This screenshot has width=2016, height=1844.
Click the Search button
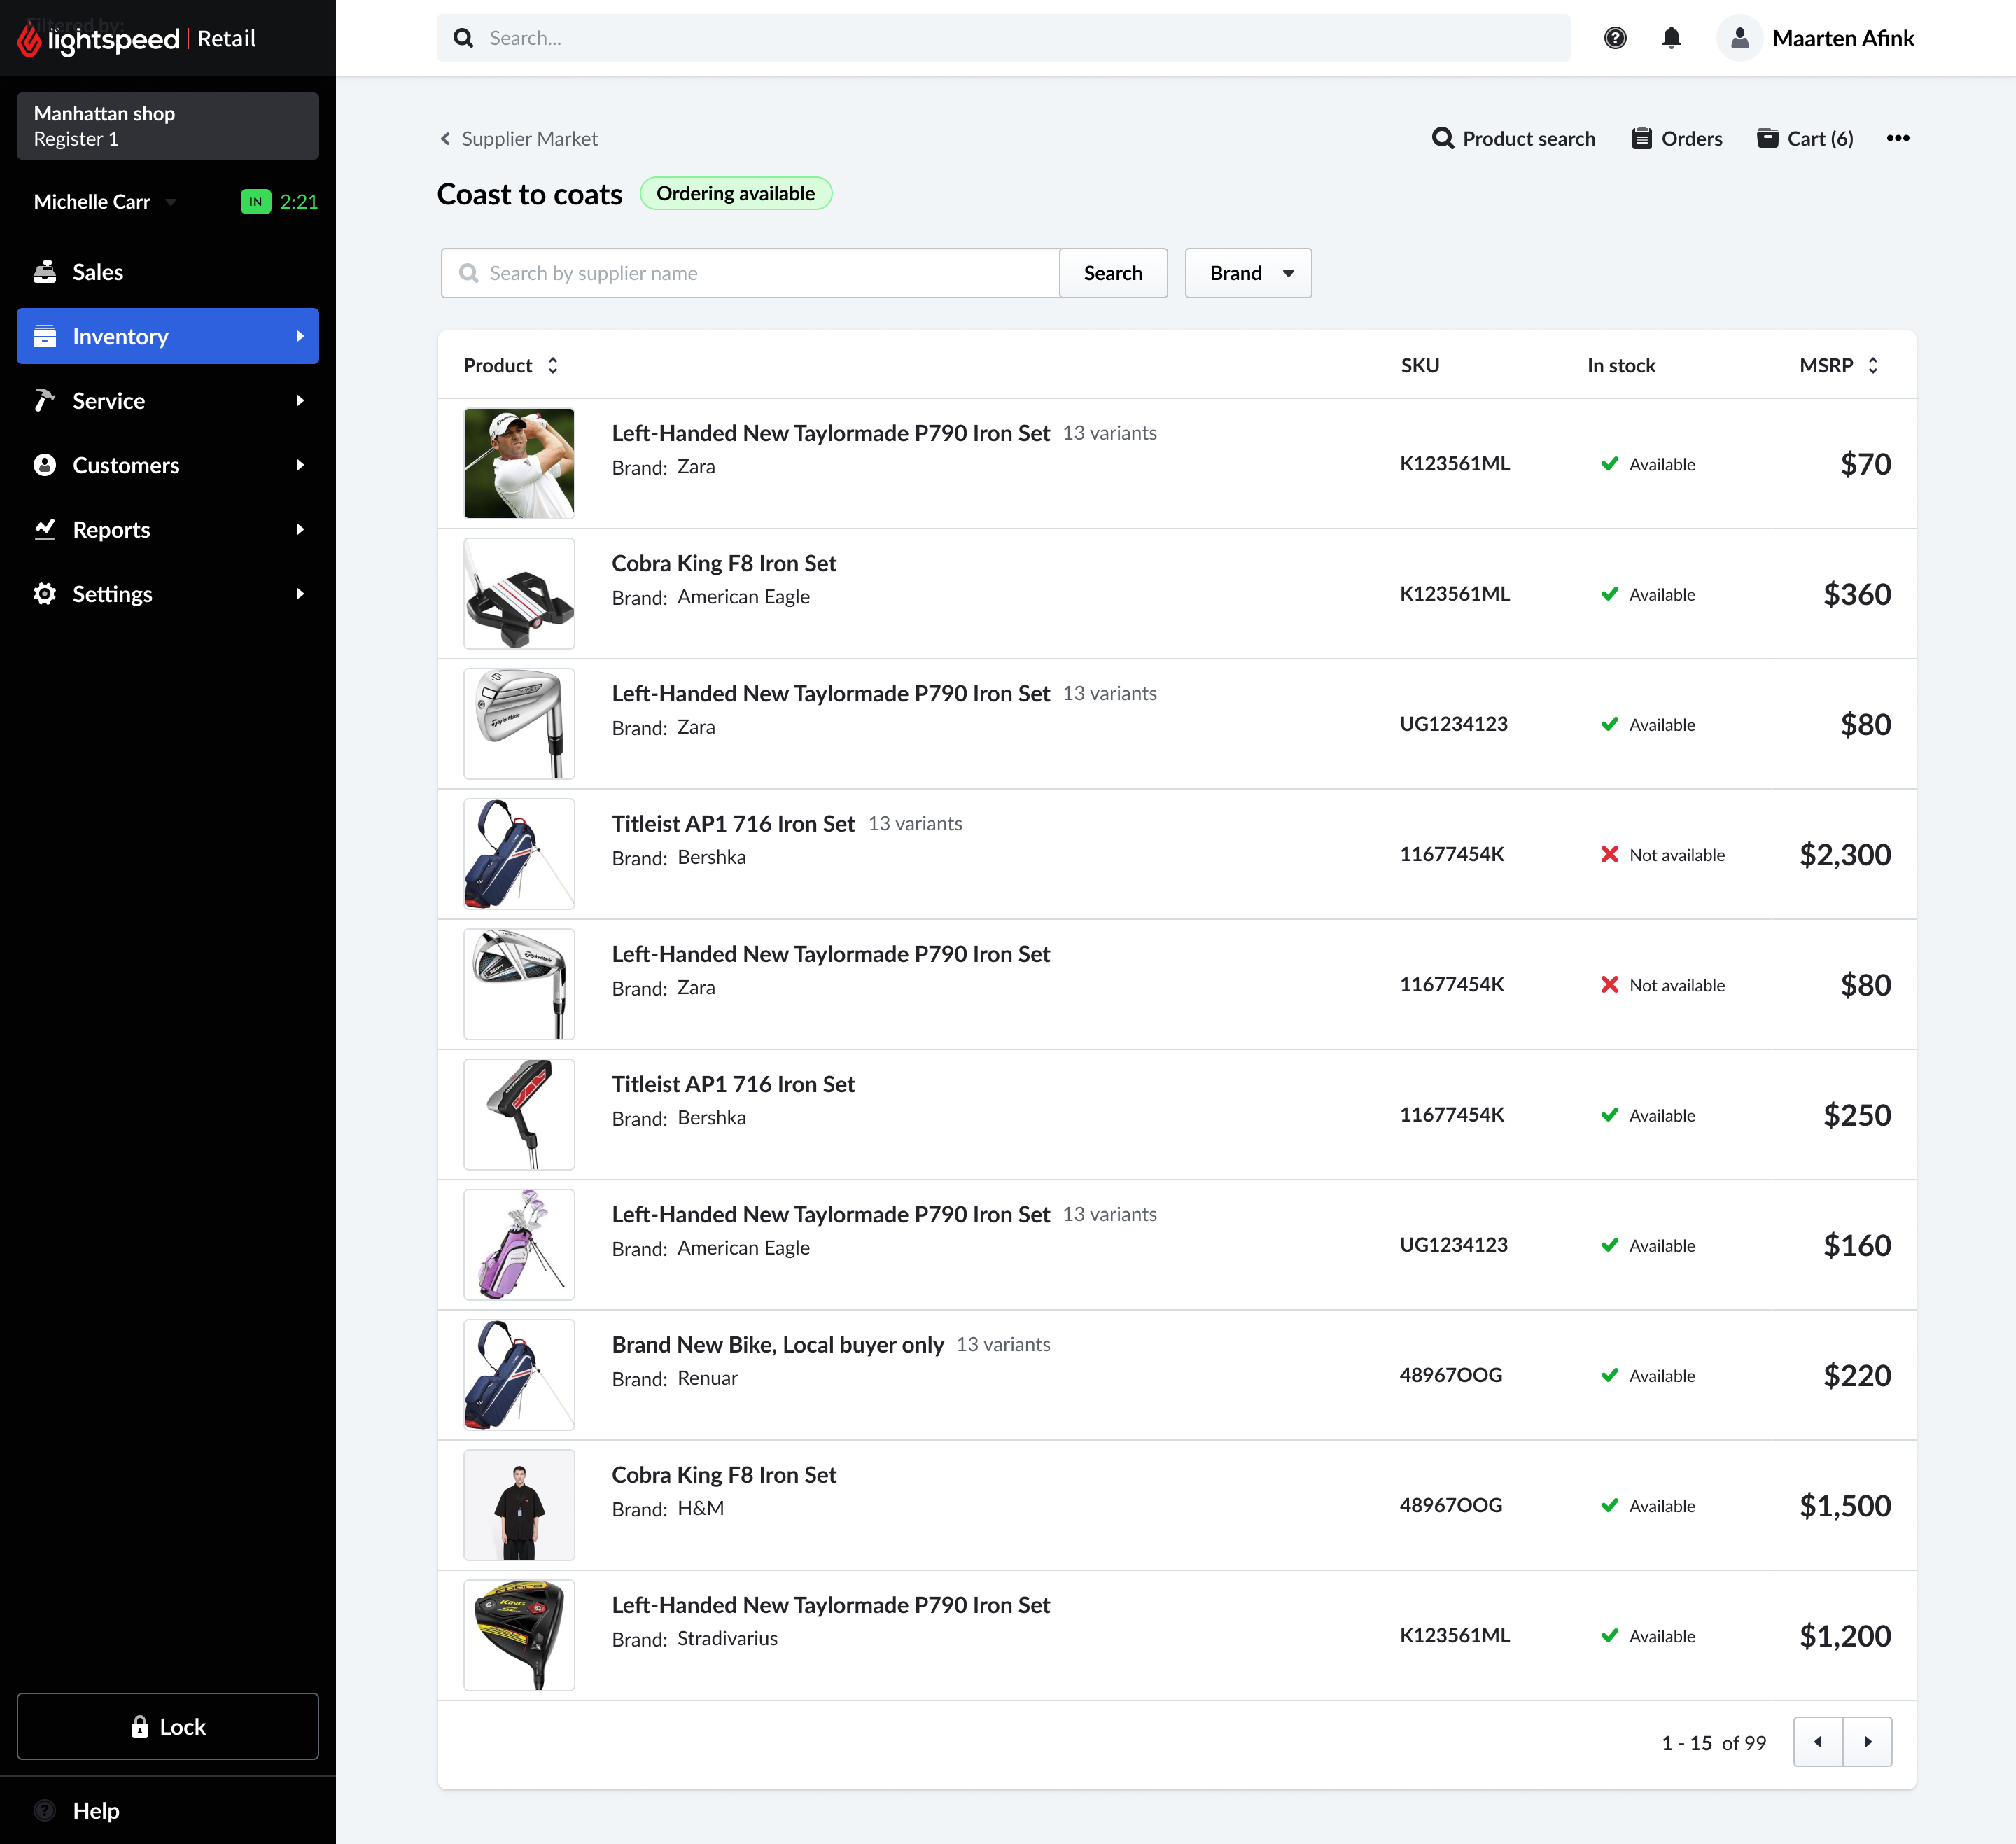coord(1113,273)
